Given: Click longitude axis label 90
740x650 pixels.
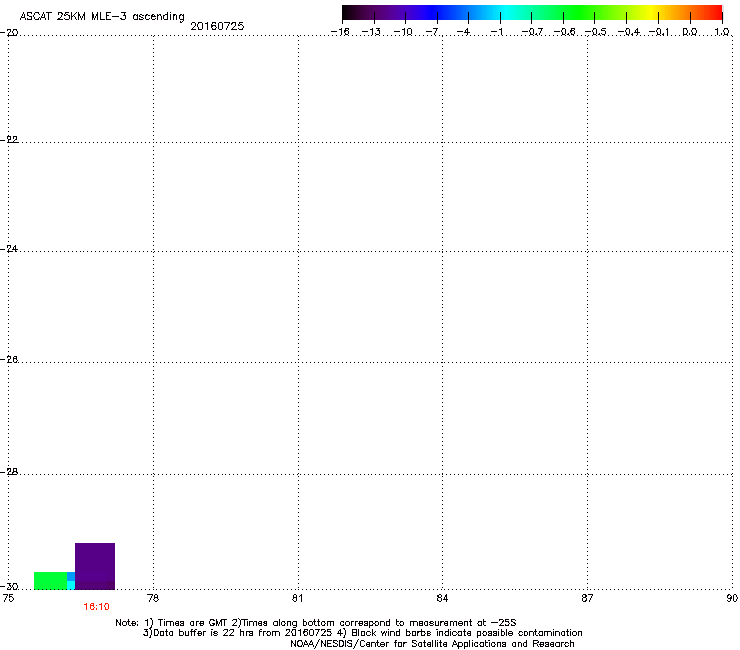Looking at the screenshot, I should [732, 599].
